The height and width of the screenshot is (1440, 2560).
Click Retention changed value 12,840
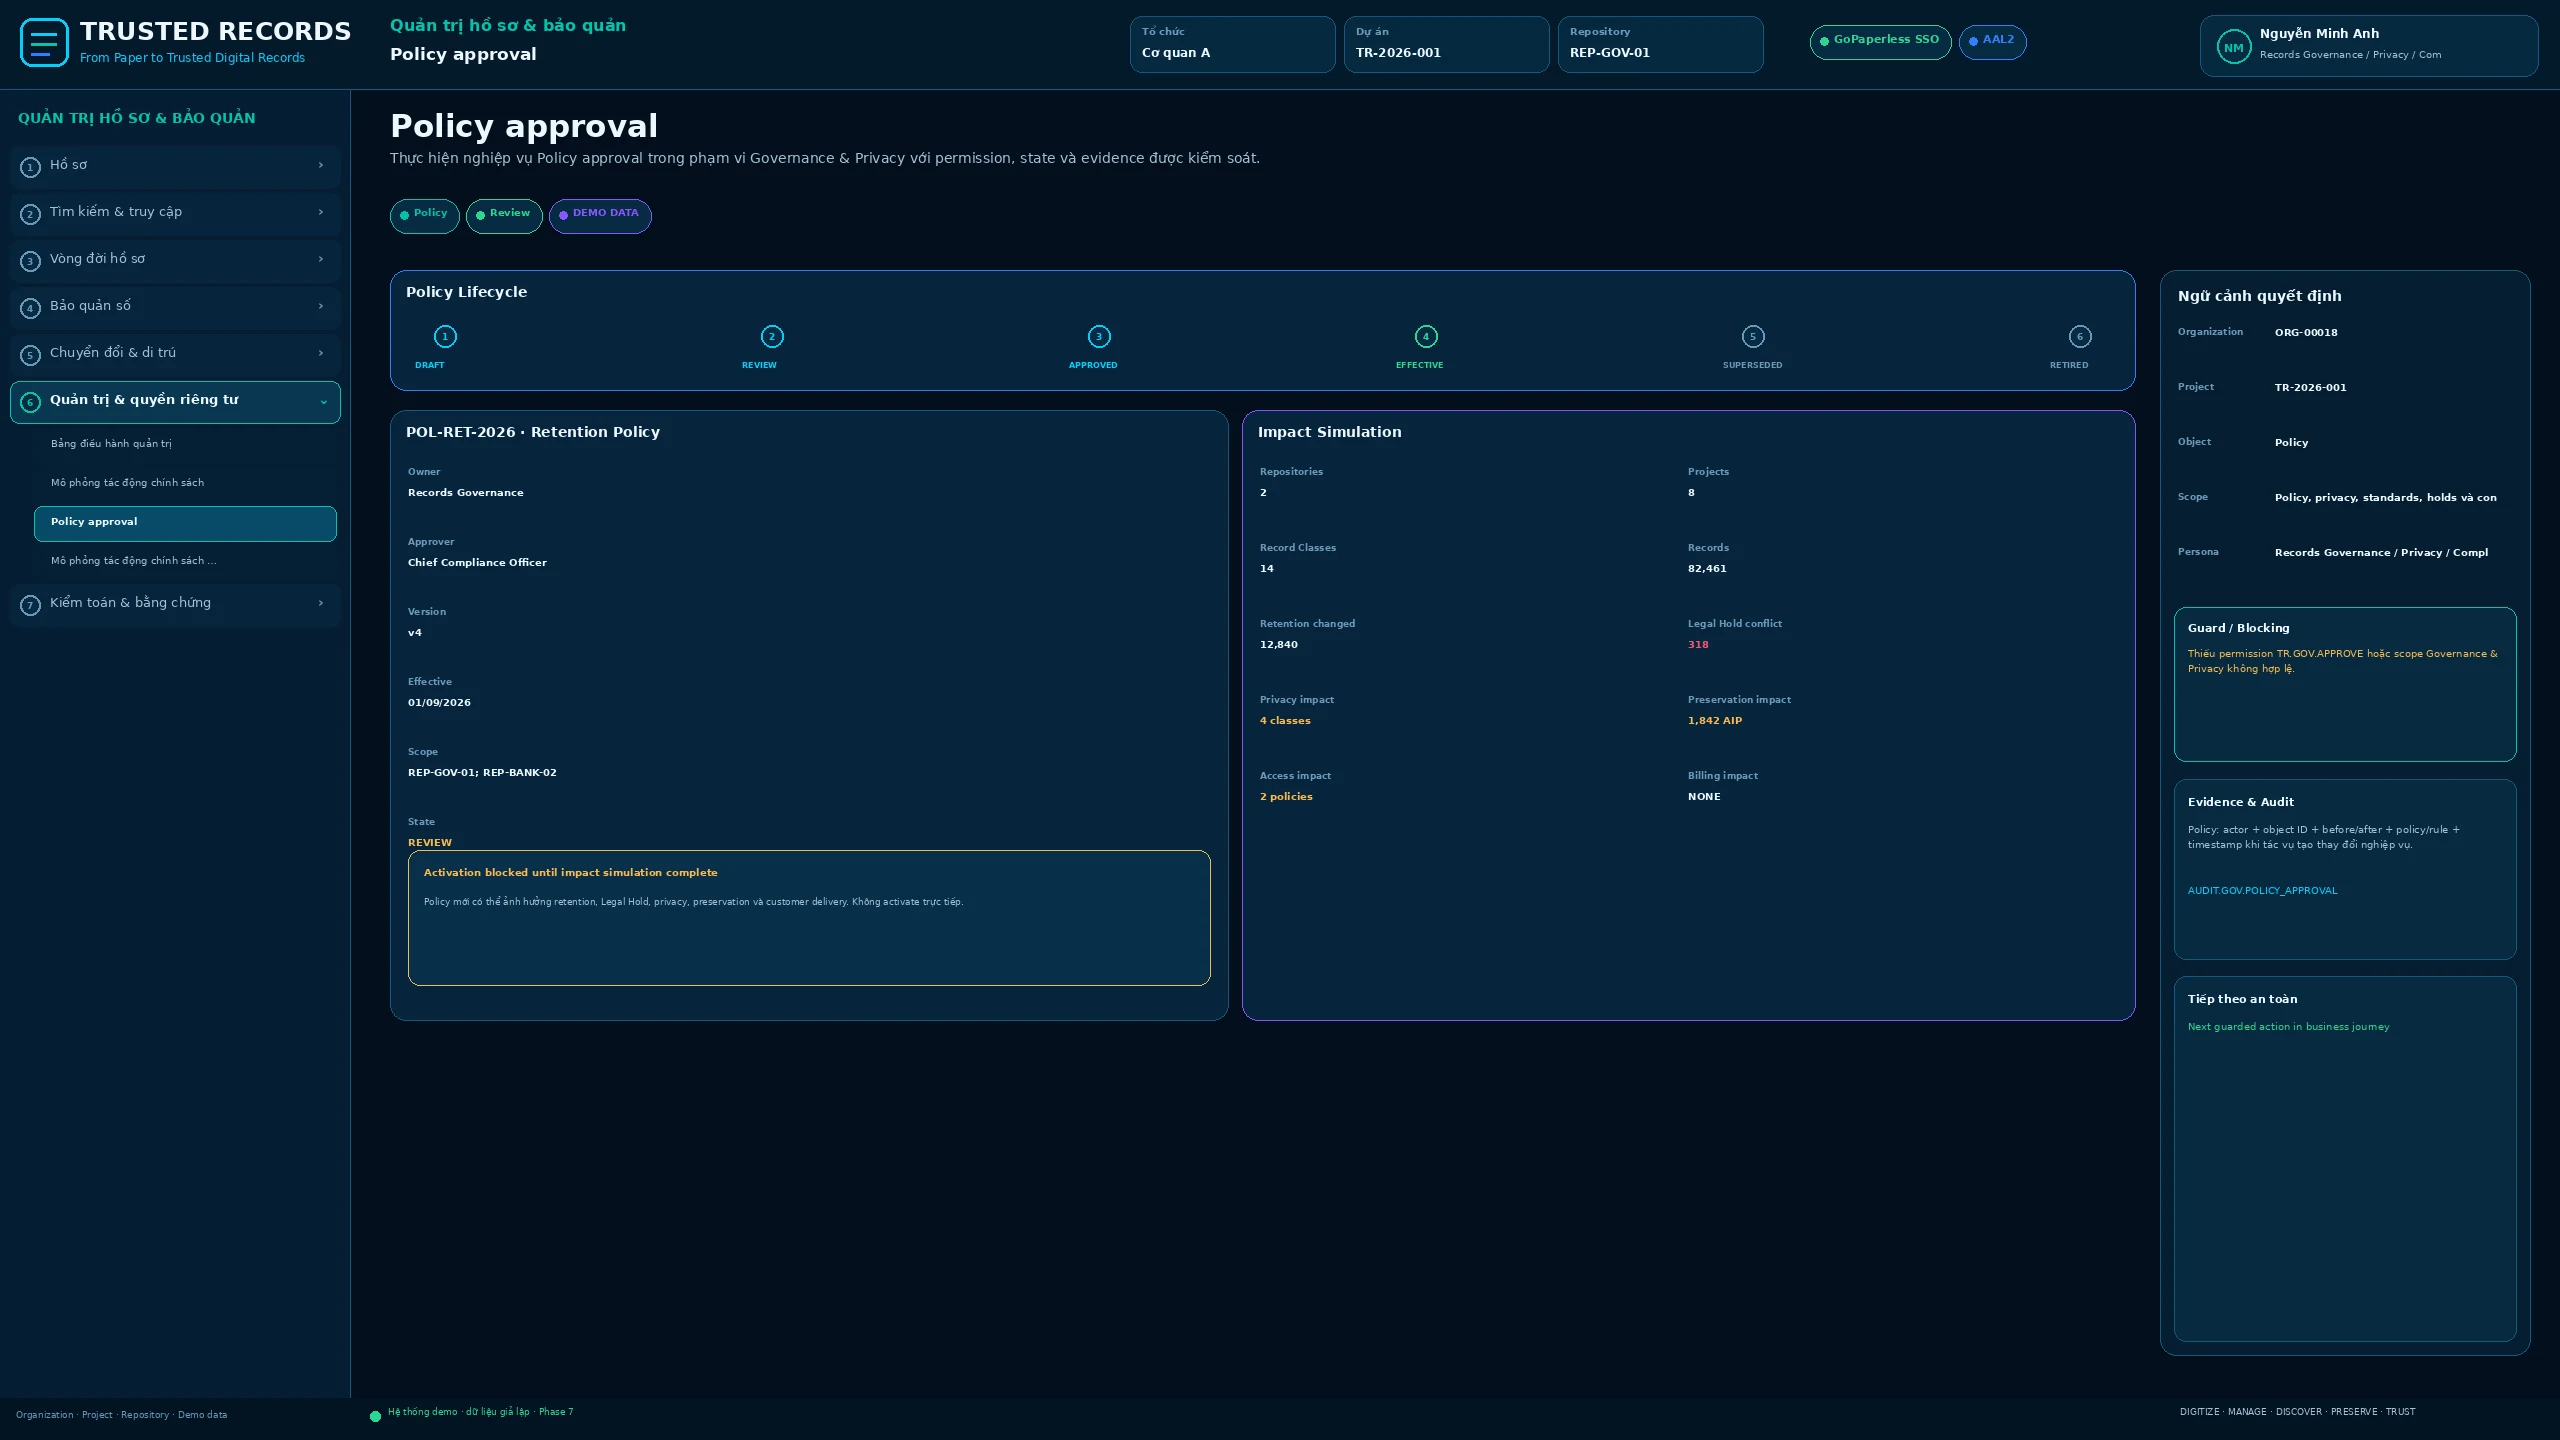[x=1279, y=645]
